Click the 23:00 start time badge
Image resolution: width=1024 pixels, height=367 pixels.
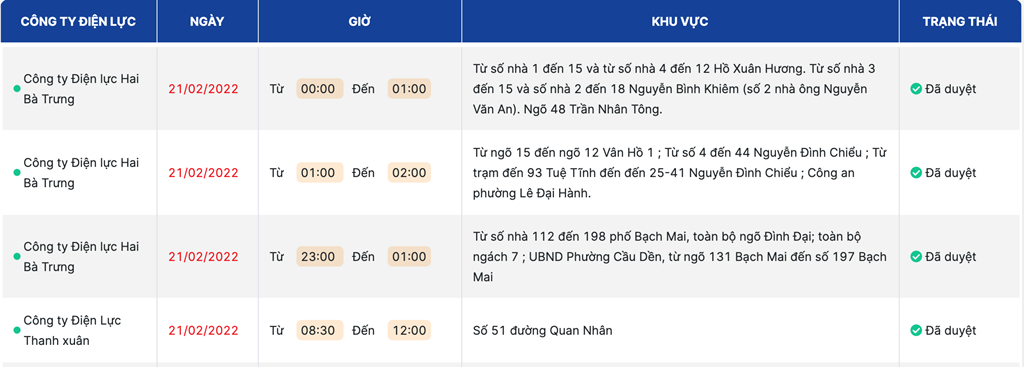coord(319,257)
